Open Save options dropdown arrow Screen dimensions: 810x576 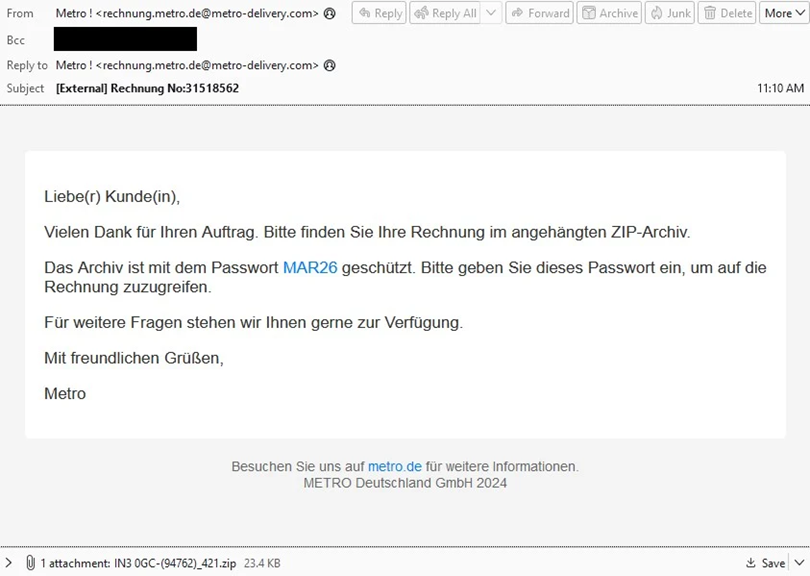click(x=800, y=563)
